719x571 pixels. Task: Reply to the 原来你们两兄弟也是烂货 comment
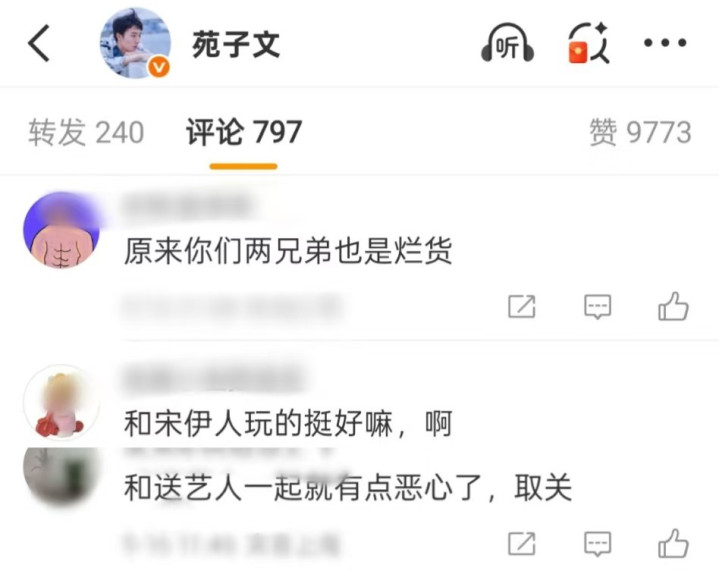click(x=597, y=306)
